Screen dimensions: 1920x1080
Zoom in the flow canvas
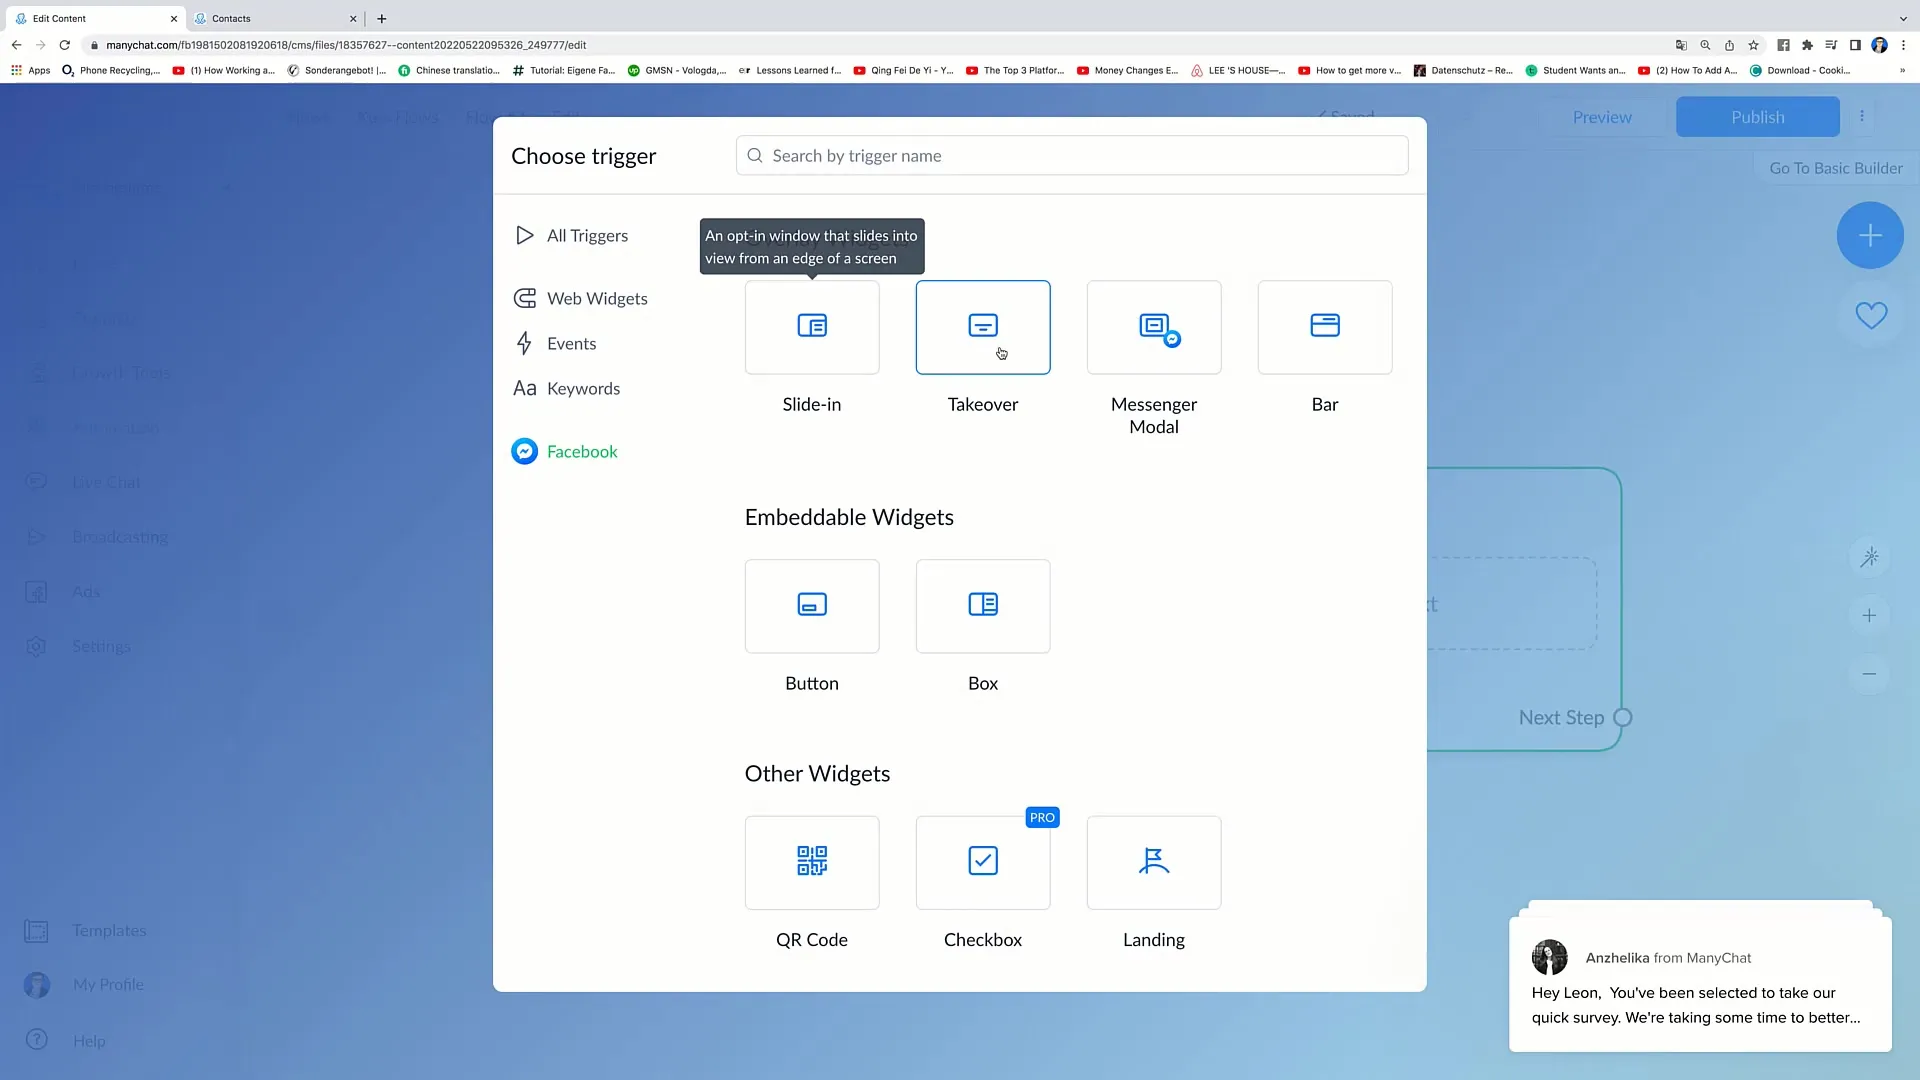(1869, 616)
